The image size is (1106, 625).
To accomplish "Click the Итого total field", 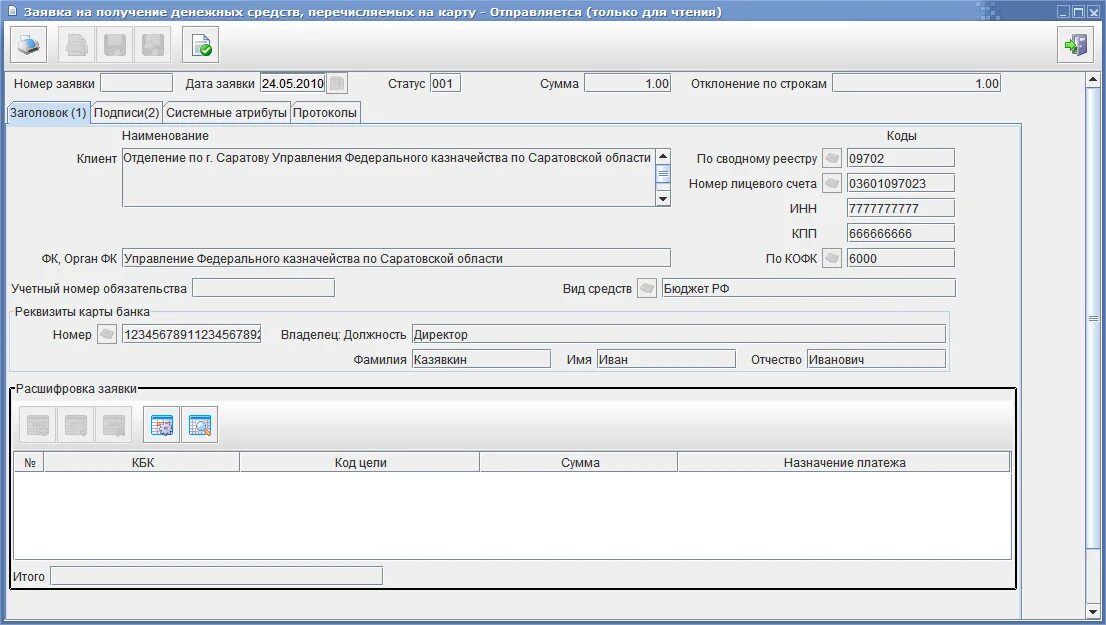I will click(x=217, y=576).
